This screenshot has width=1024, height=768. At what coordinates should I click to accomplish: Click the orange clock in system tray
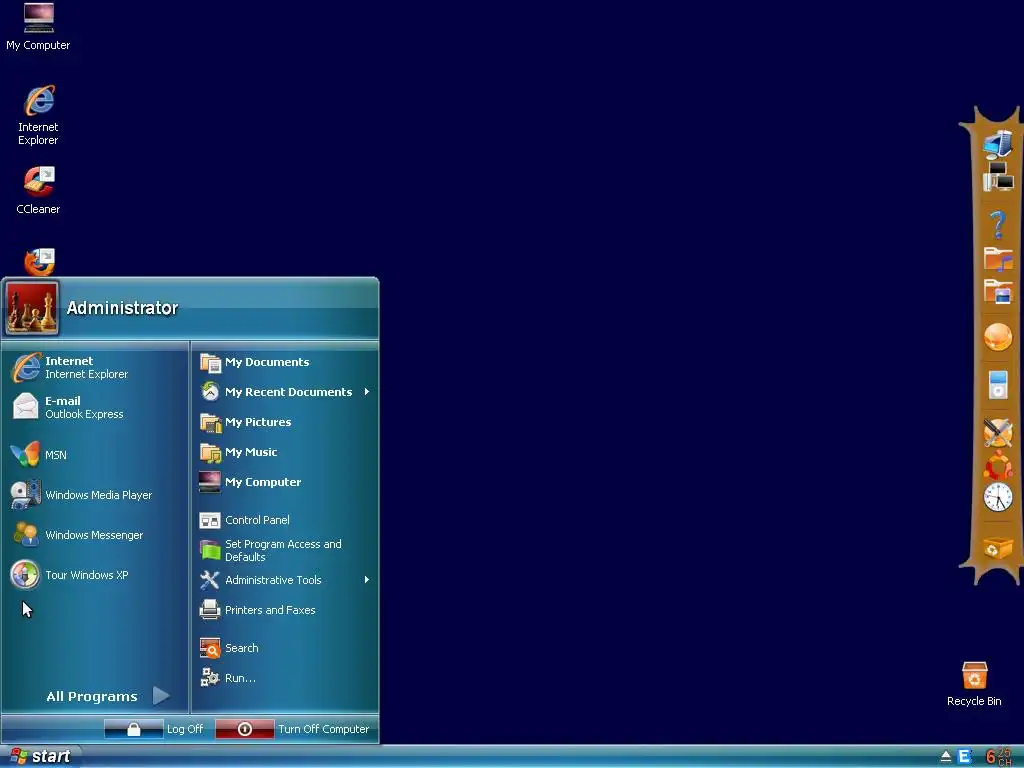coord(999,757)
